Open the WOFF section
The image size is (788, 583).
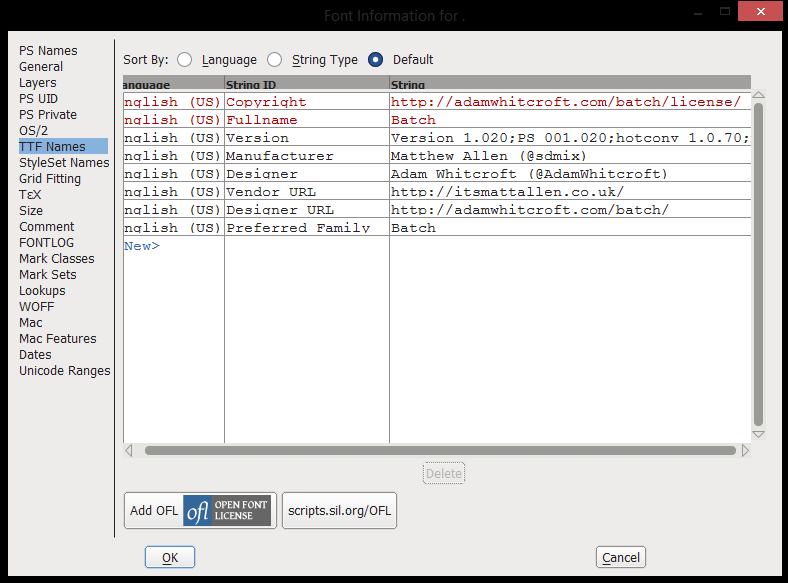(x=37, y=307)
